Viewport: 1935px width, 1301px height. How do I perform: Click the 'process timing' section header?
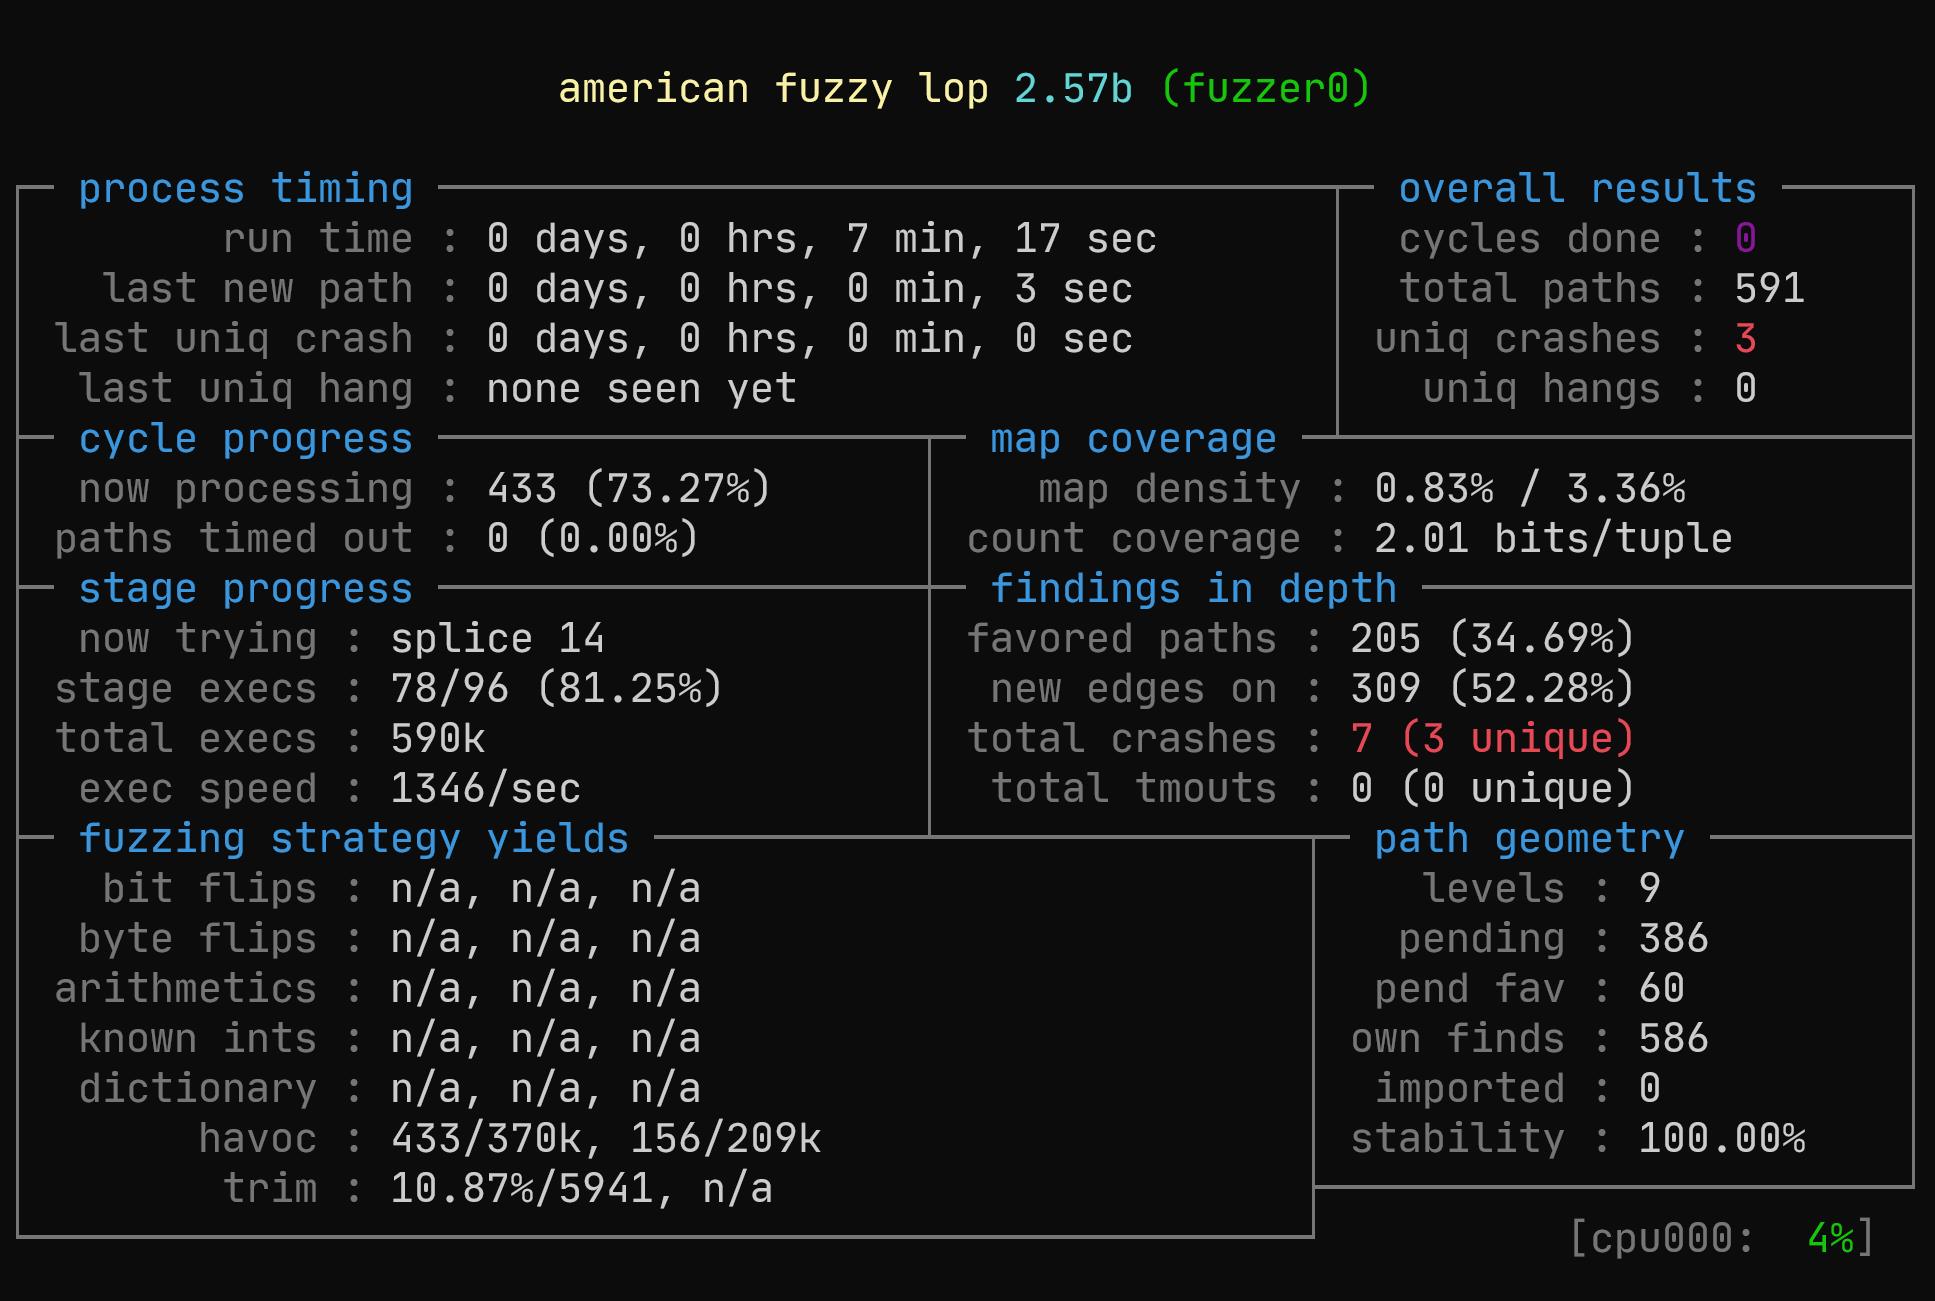[x=245, y=189]
